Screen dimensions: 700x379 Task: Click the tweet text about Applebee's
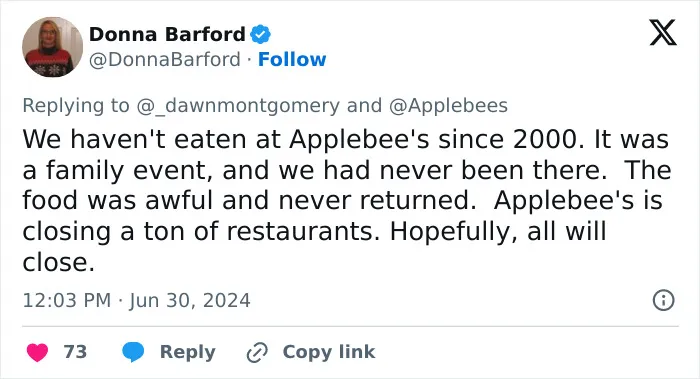point(347,200)
